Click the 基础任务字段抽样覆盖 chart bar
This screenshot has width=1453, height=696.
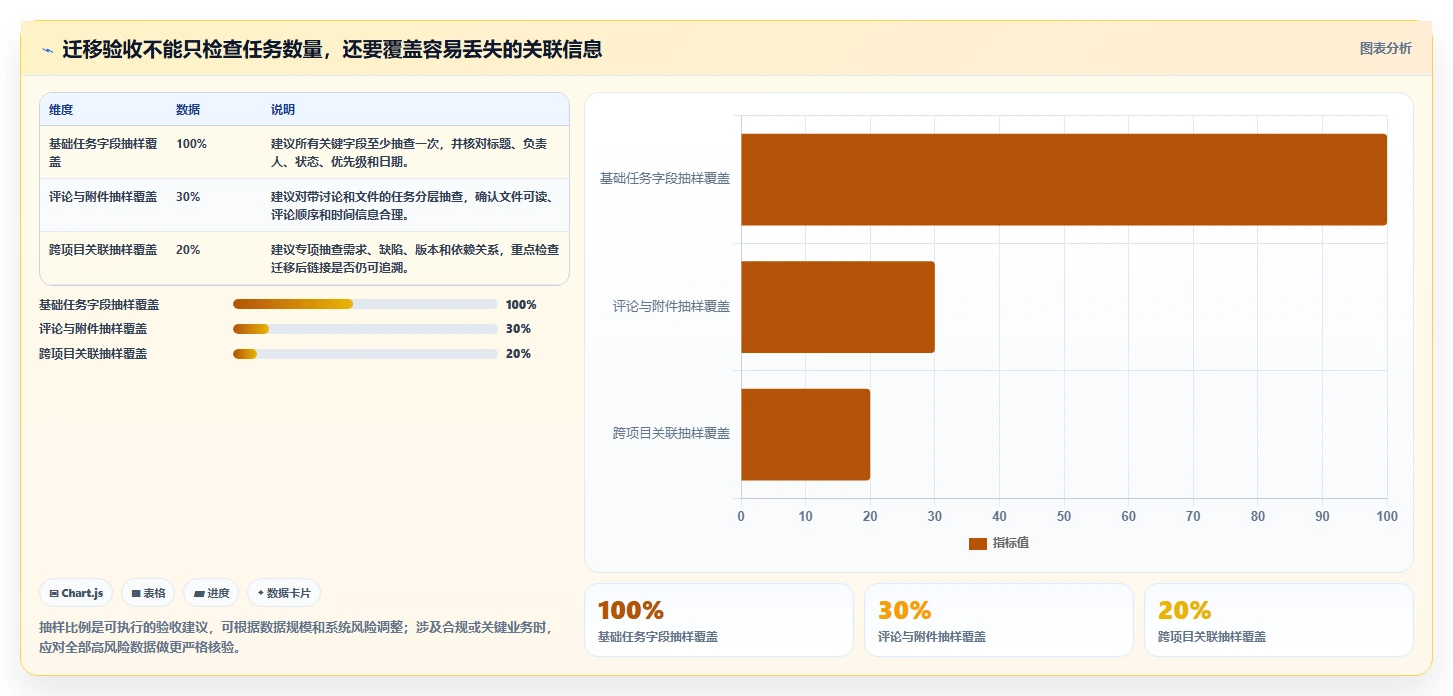[1063, 179]
